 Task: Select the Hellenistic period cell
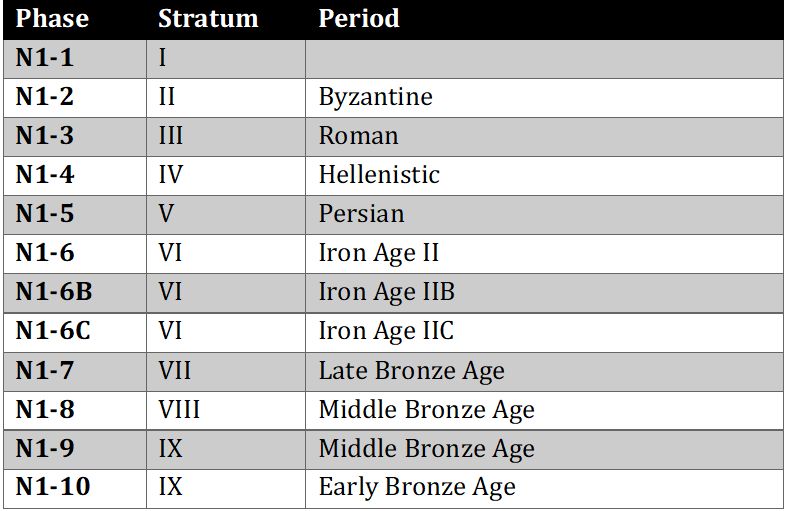[x=379, y=175]
